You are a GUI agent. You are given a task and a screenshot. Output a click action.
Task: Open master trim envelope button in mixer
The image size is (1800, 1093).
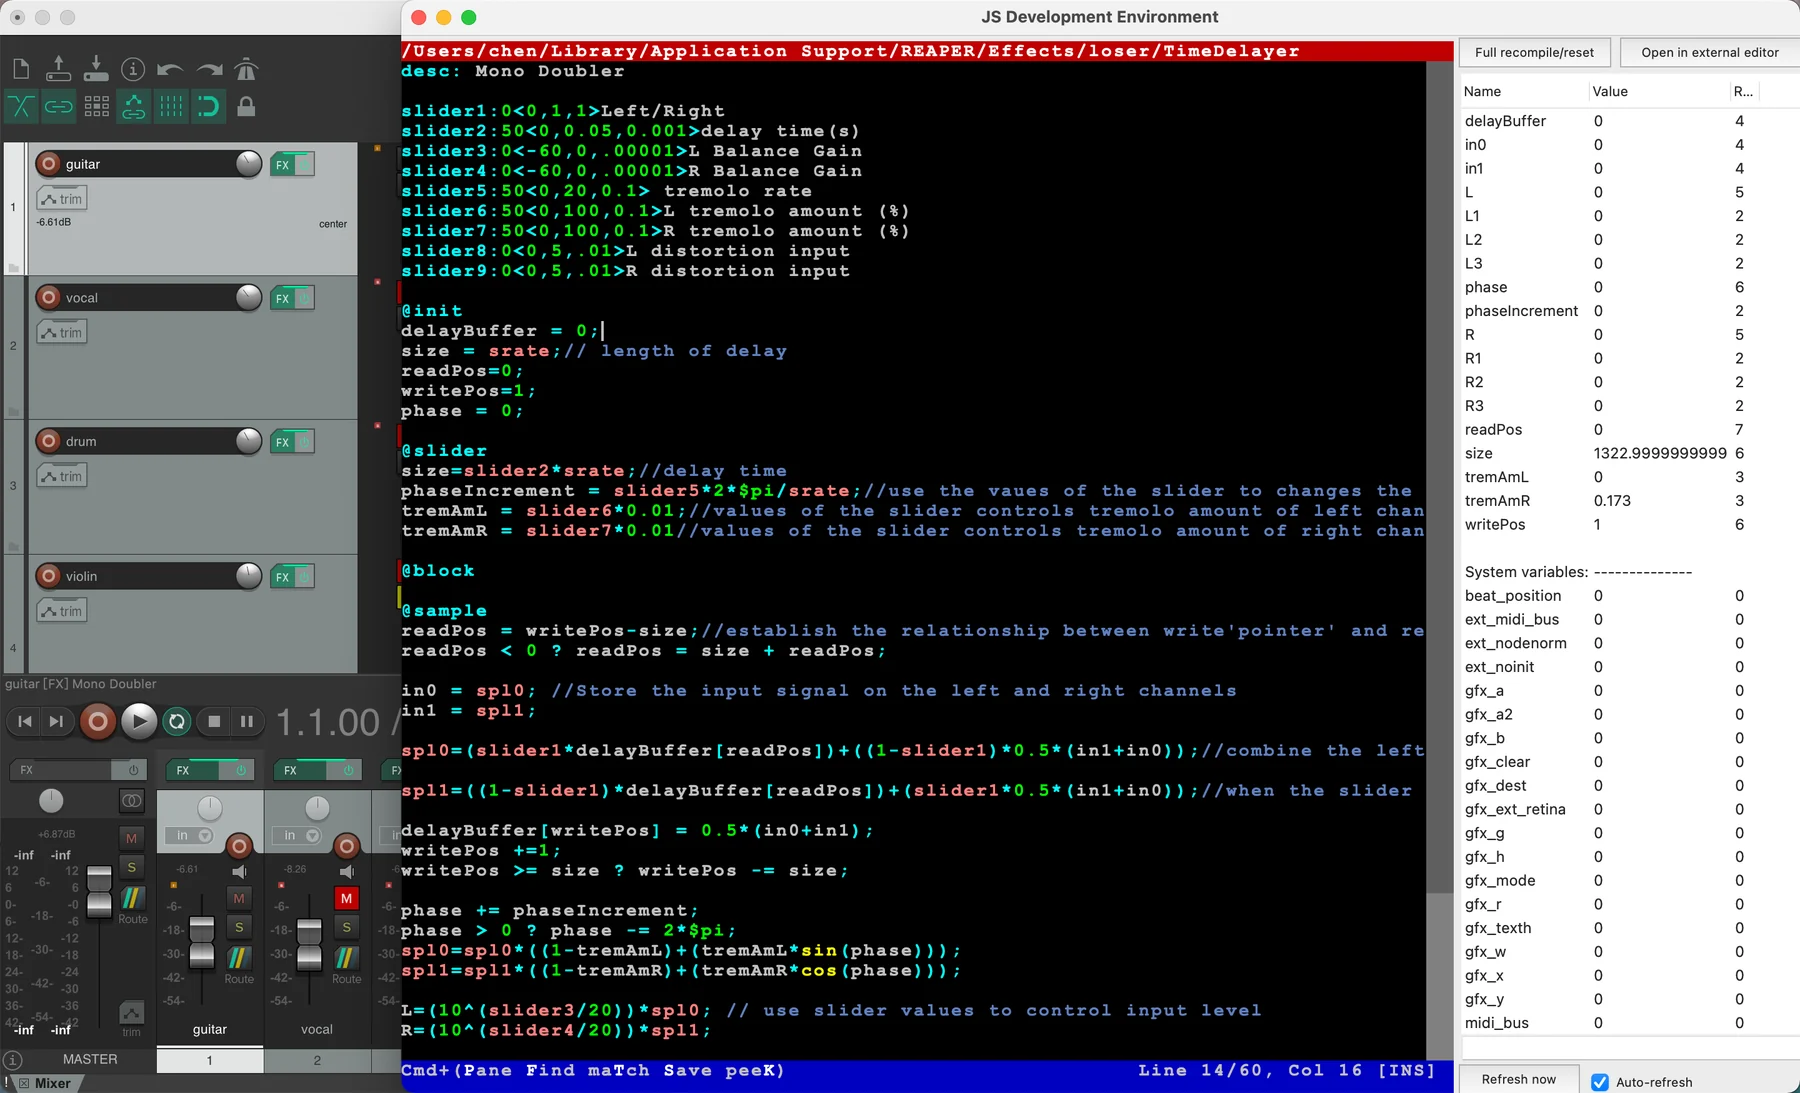coord(131,1015)
